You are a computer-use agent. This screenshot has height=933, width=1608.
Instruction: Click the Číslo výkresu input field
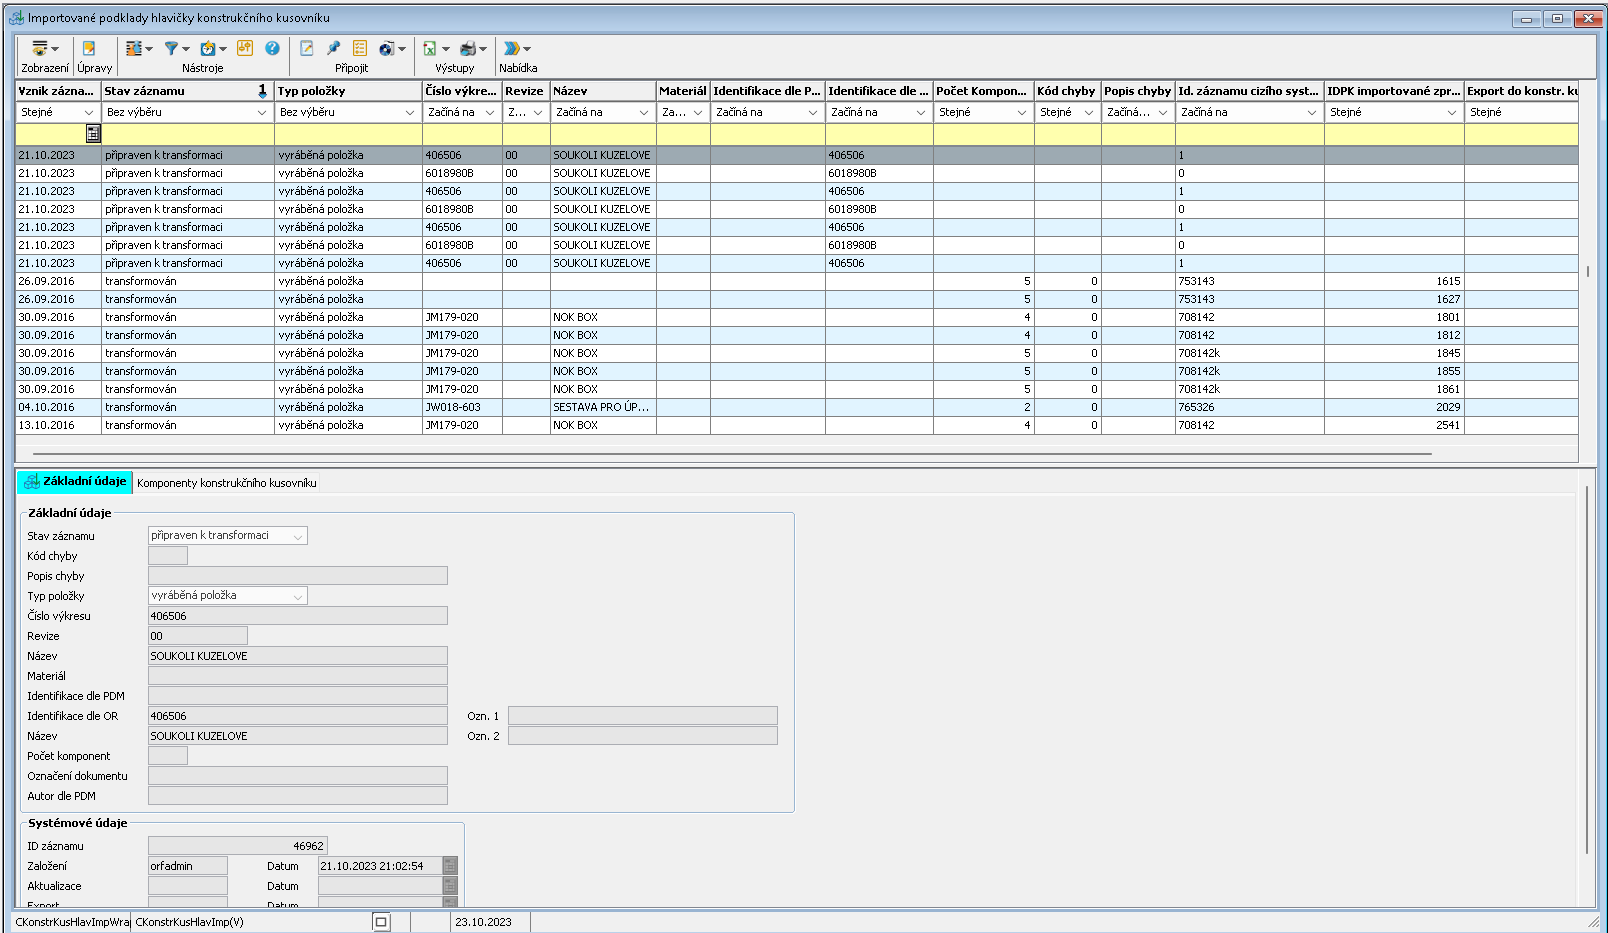(x=297, y=616)
